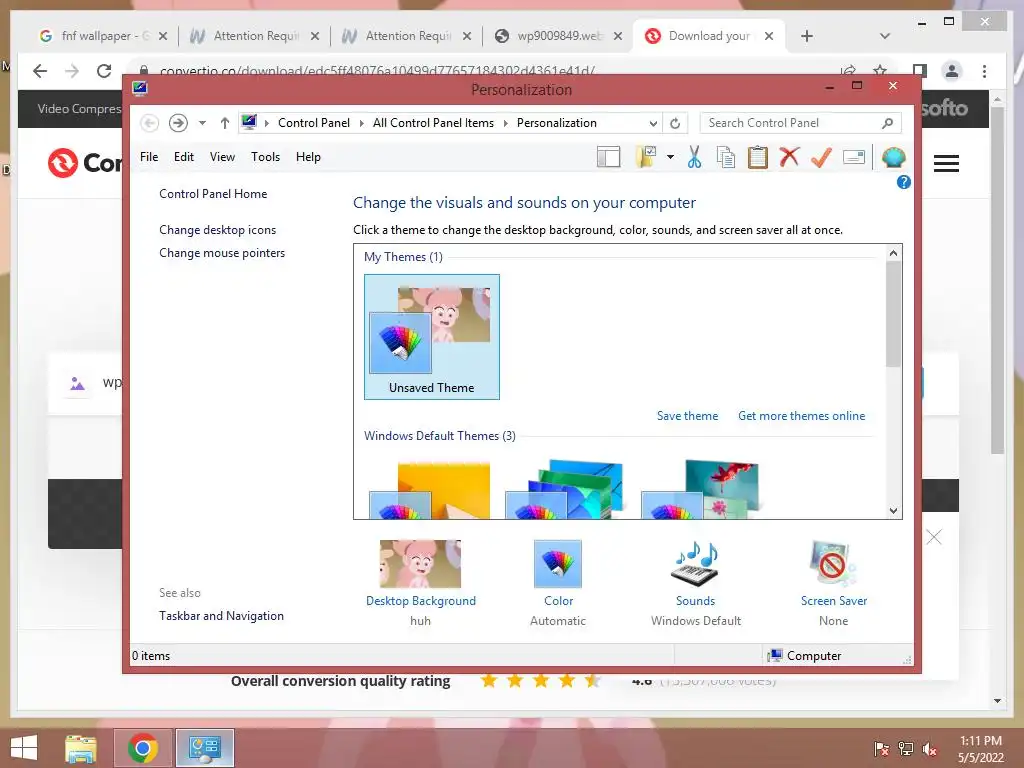Open Control Panel Home link

coord(213,194)
